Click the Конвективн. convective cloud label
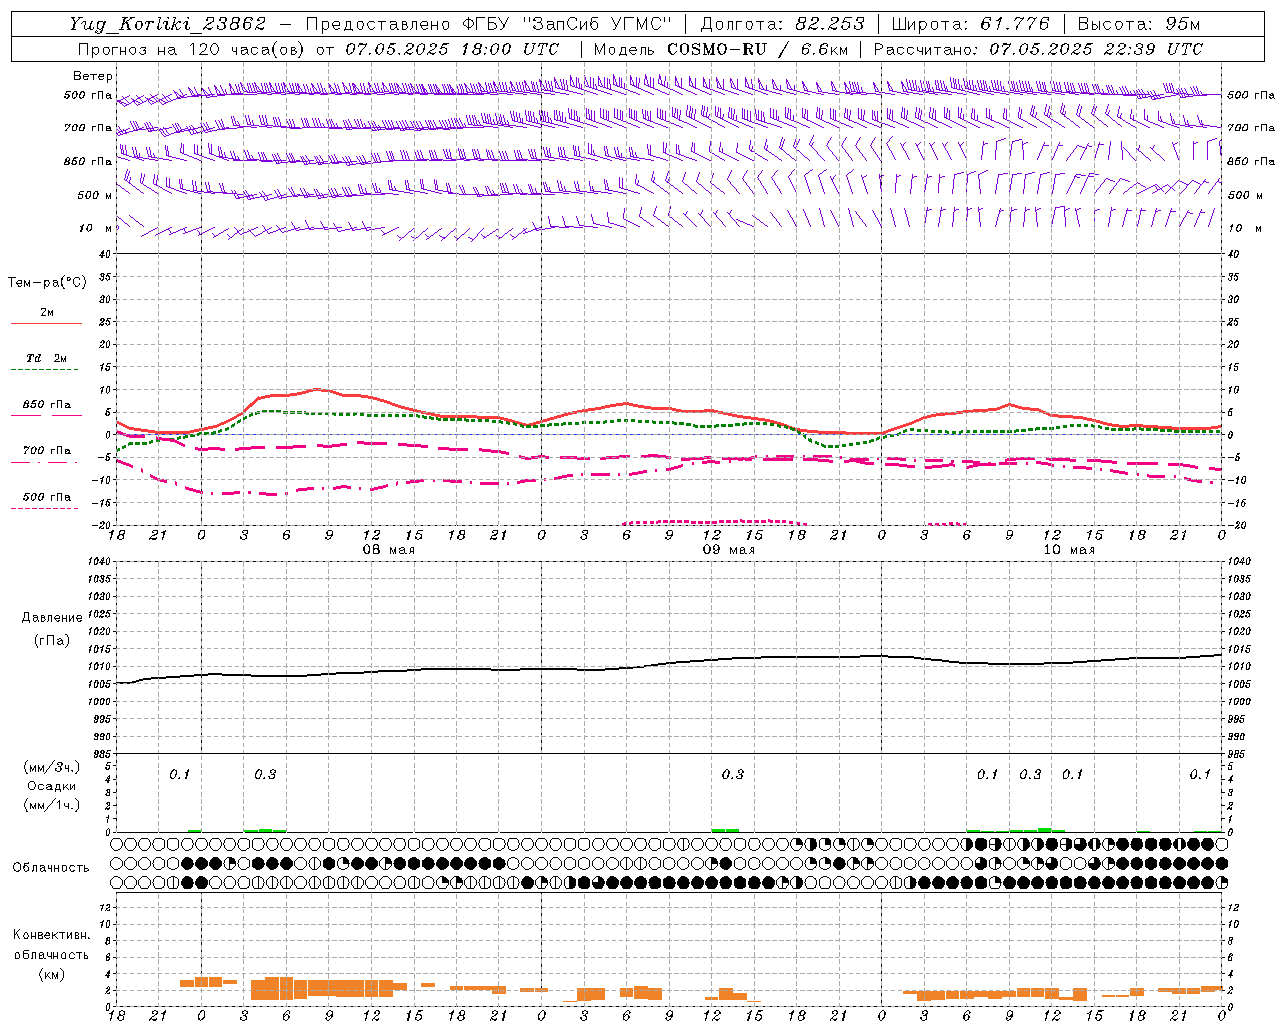 pos(51,935)
